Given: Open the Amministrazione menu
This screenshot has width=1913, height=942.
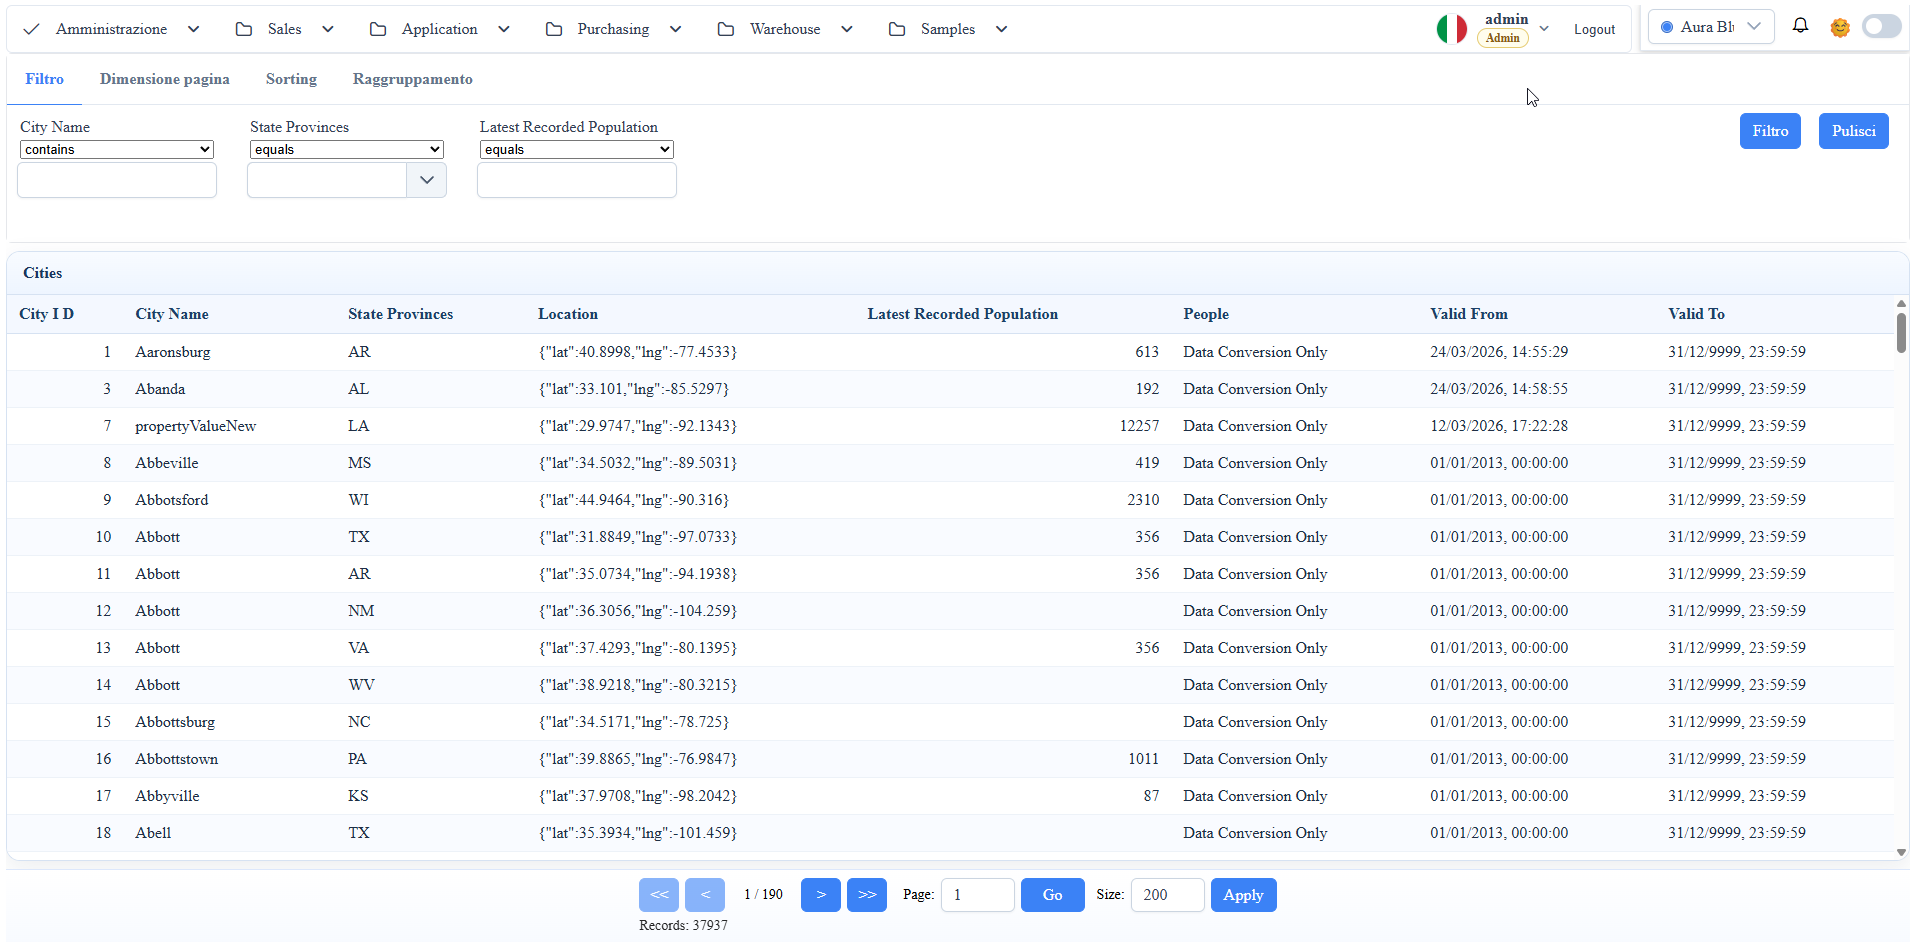Looking at the screenshot, I should pyautogui.click(x=112, y=29).
